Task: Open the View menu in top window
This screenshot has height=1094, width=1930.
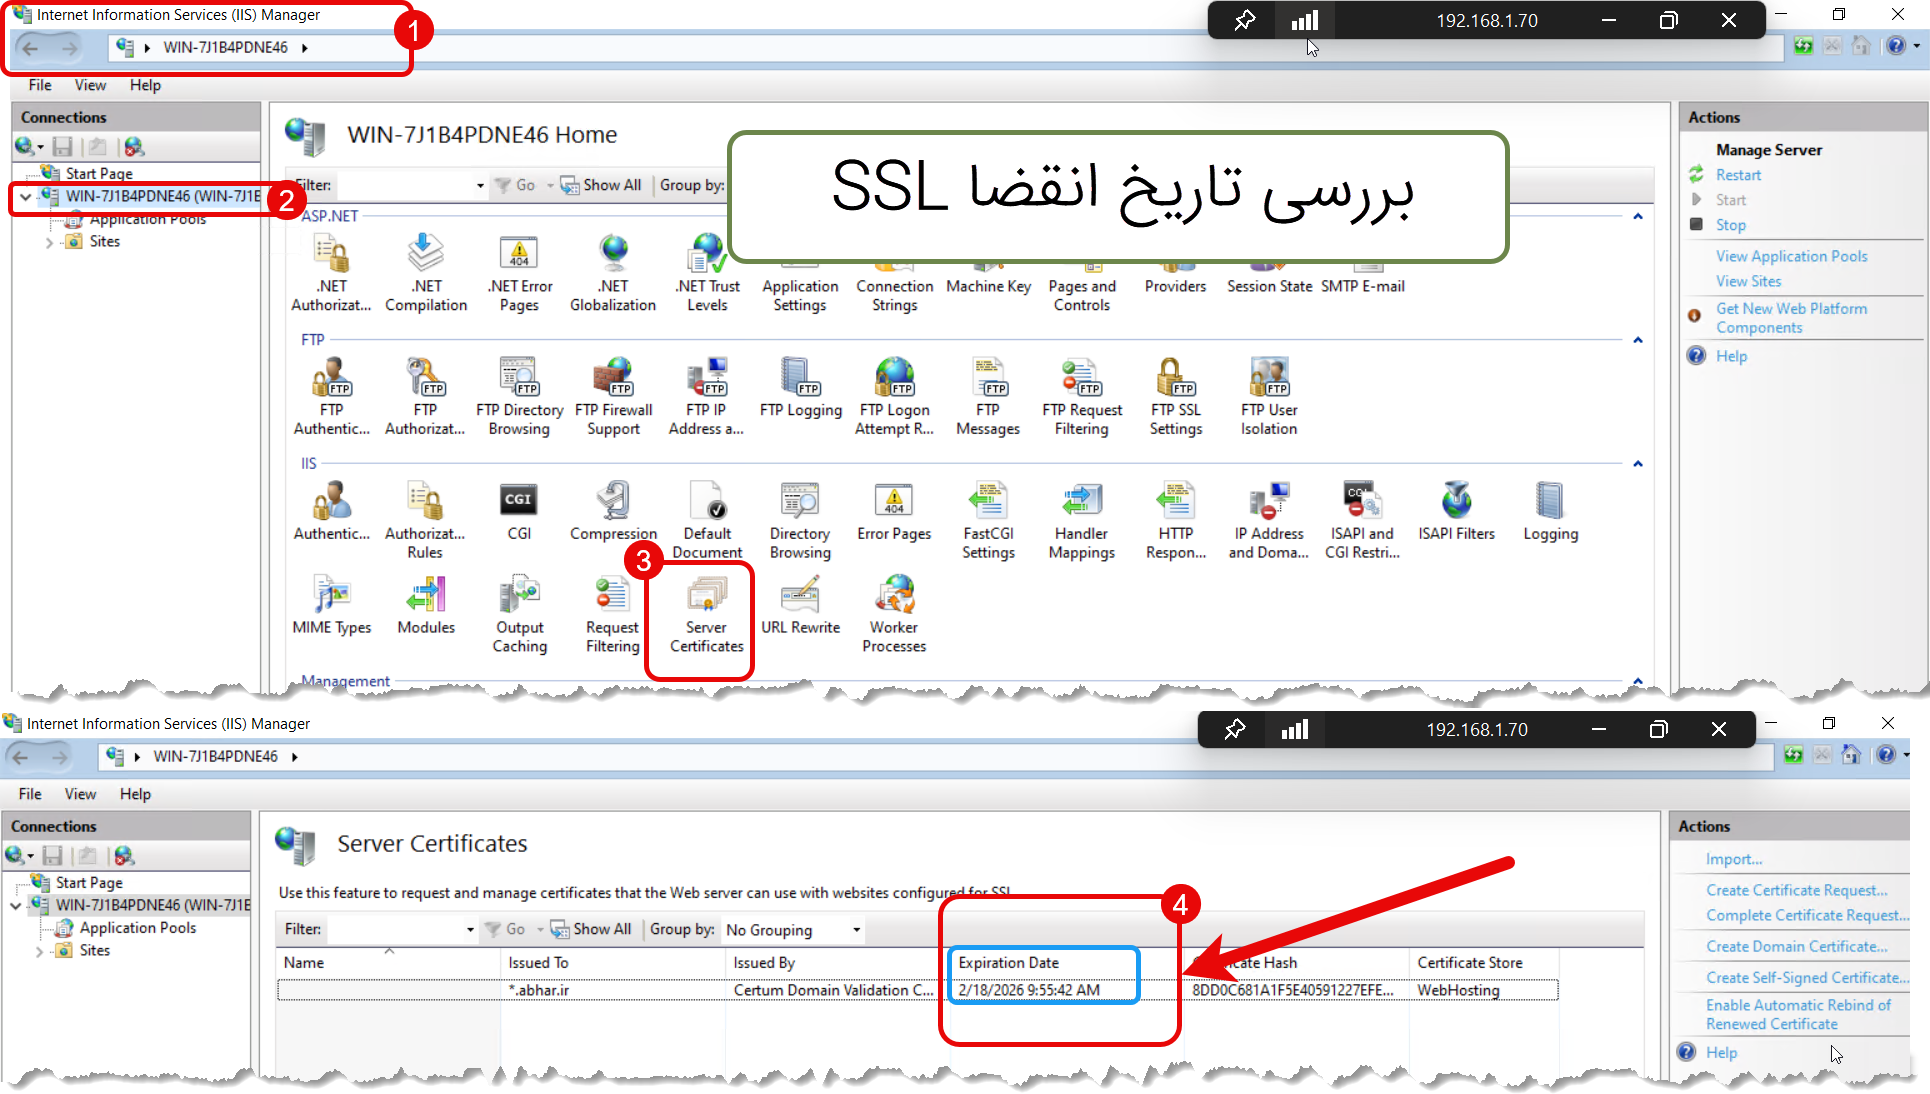Action: [90, 85]
